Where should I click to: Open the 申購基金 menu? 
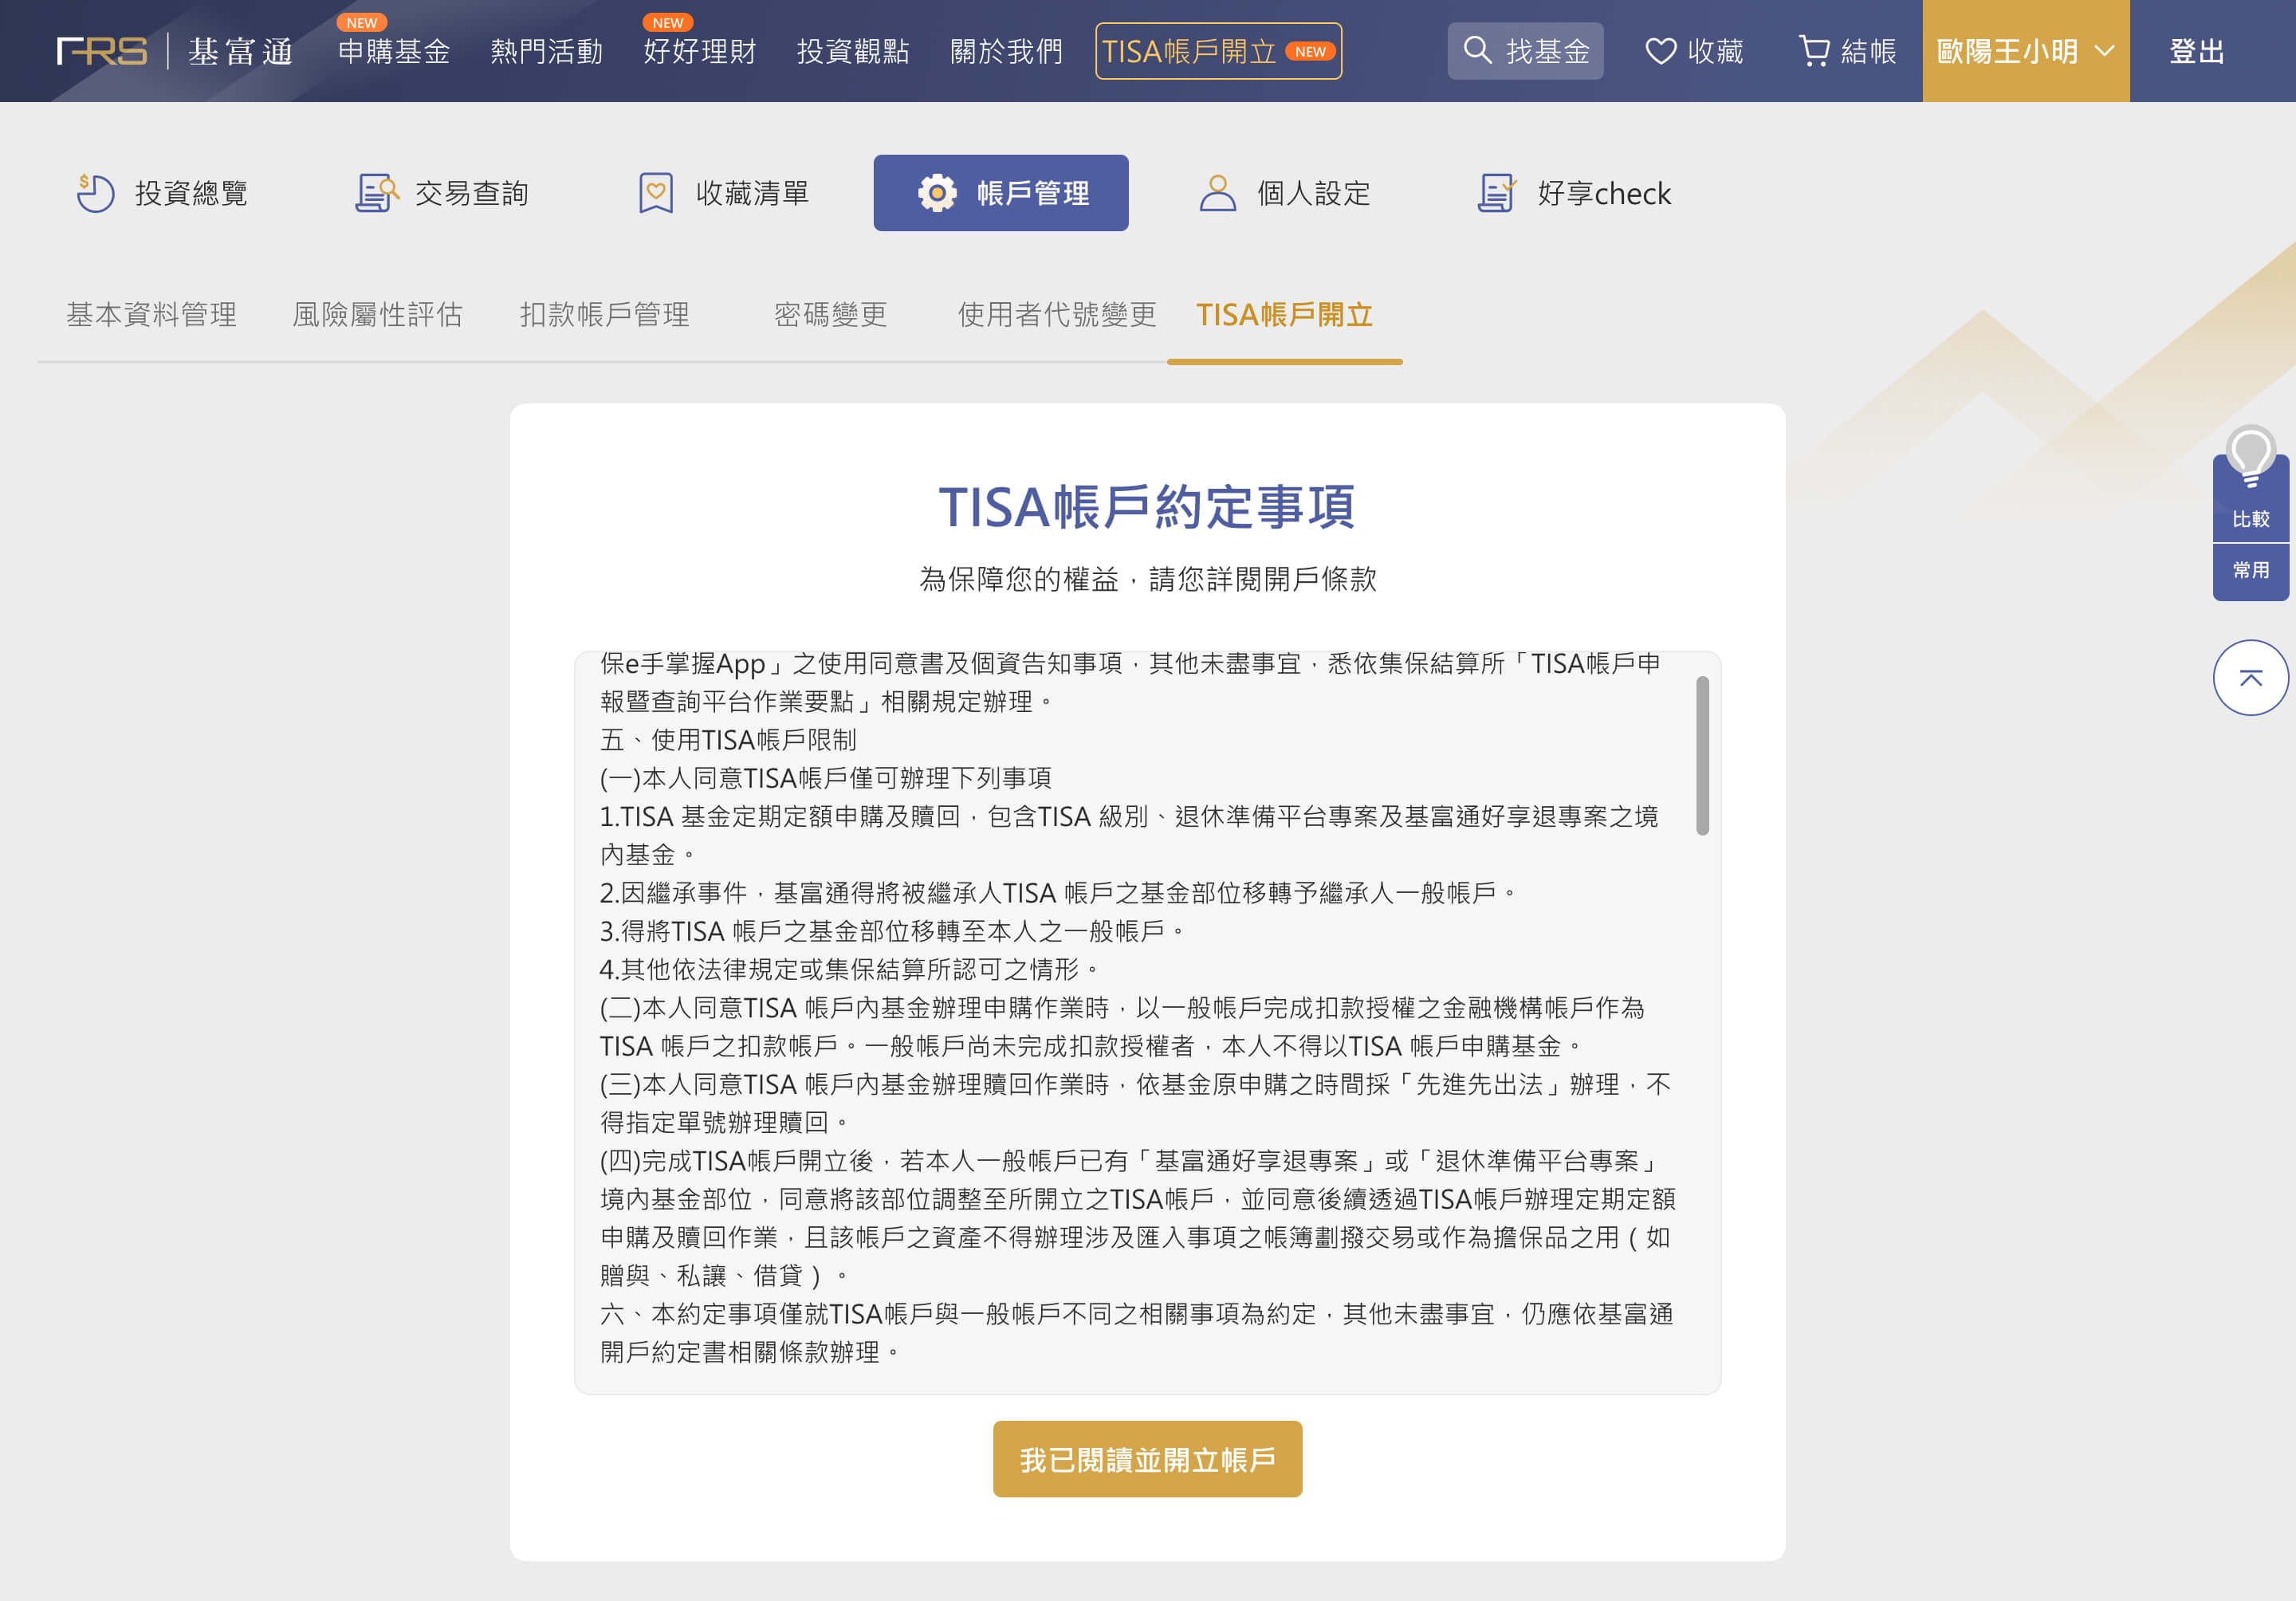tap(394, 51)
